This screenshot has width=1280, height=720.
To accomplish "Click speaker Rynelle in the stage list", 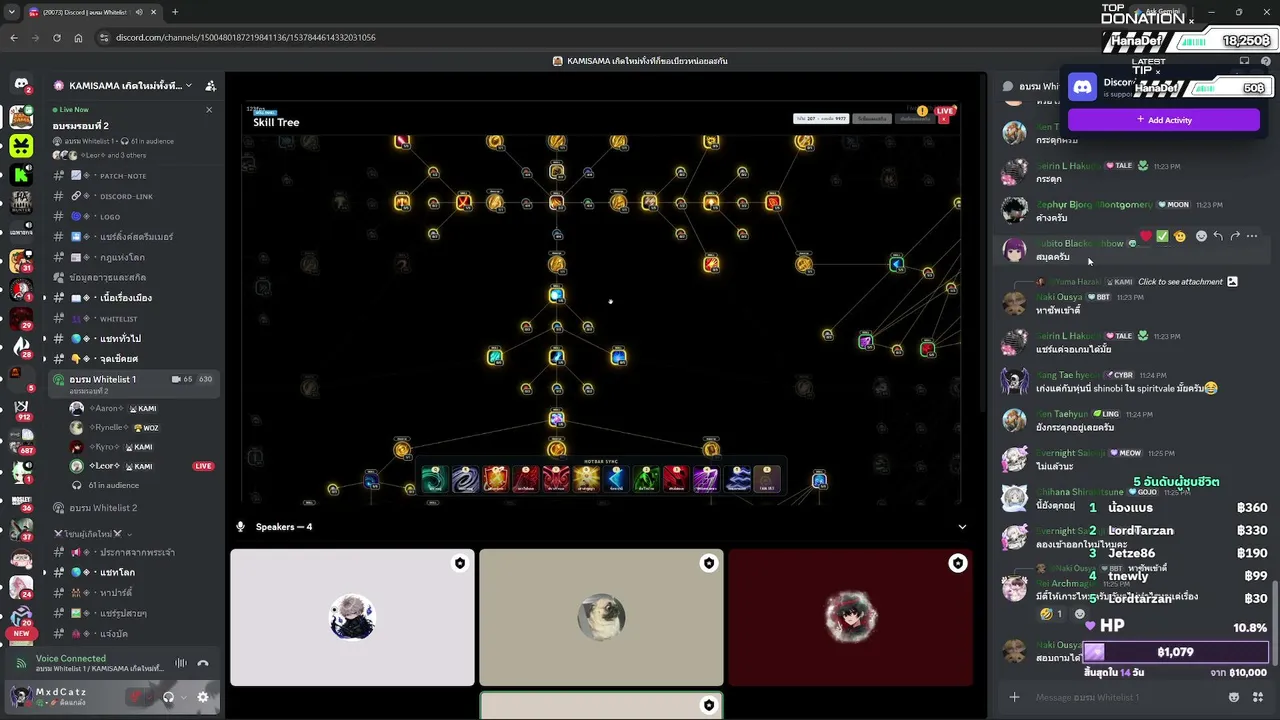I will (142, 427).
